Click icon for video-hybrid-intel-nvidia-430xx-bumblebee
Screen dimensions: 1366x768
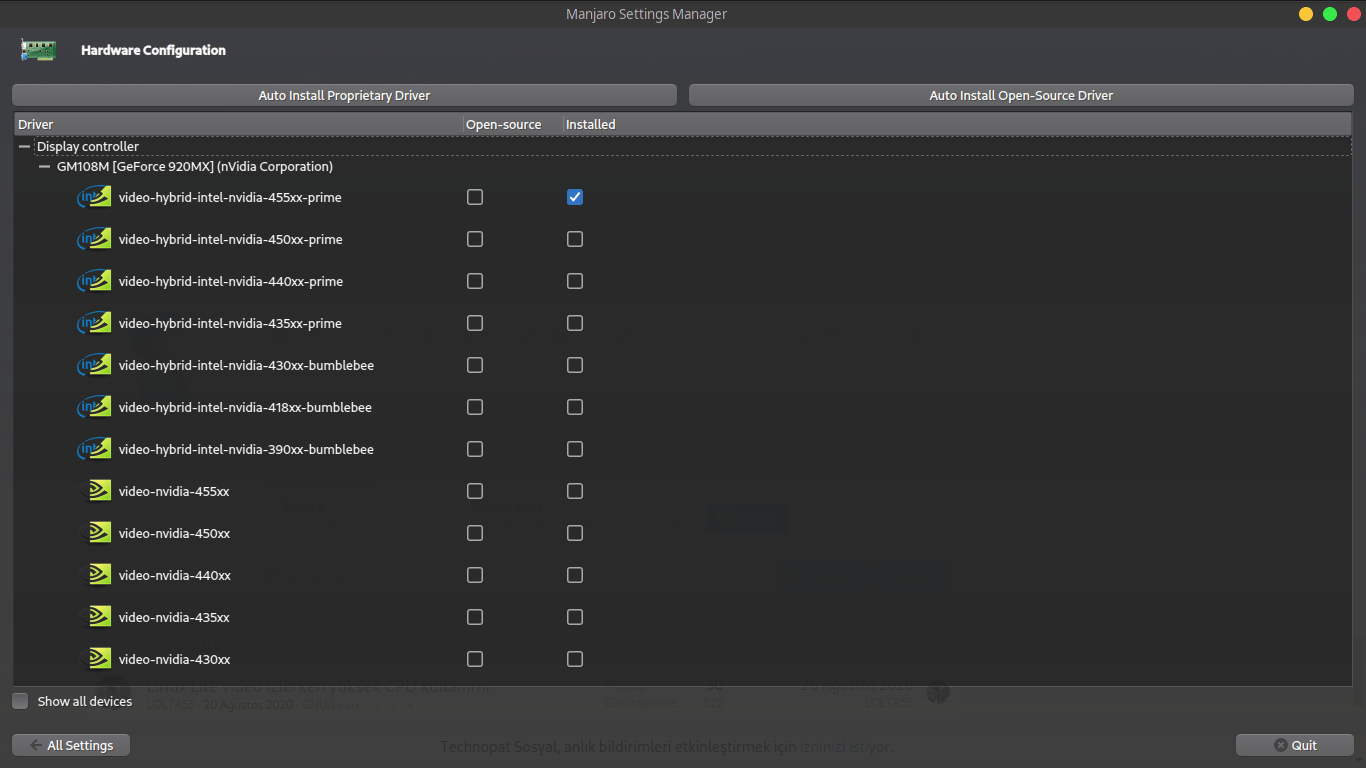pos(94,365)
